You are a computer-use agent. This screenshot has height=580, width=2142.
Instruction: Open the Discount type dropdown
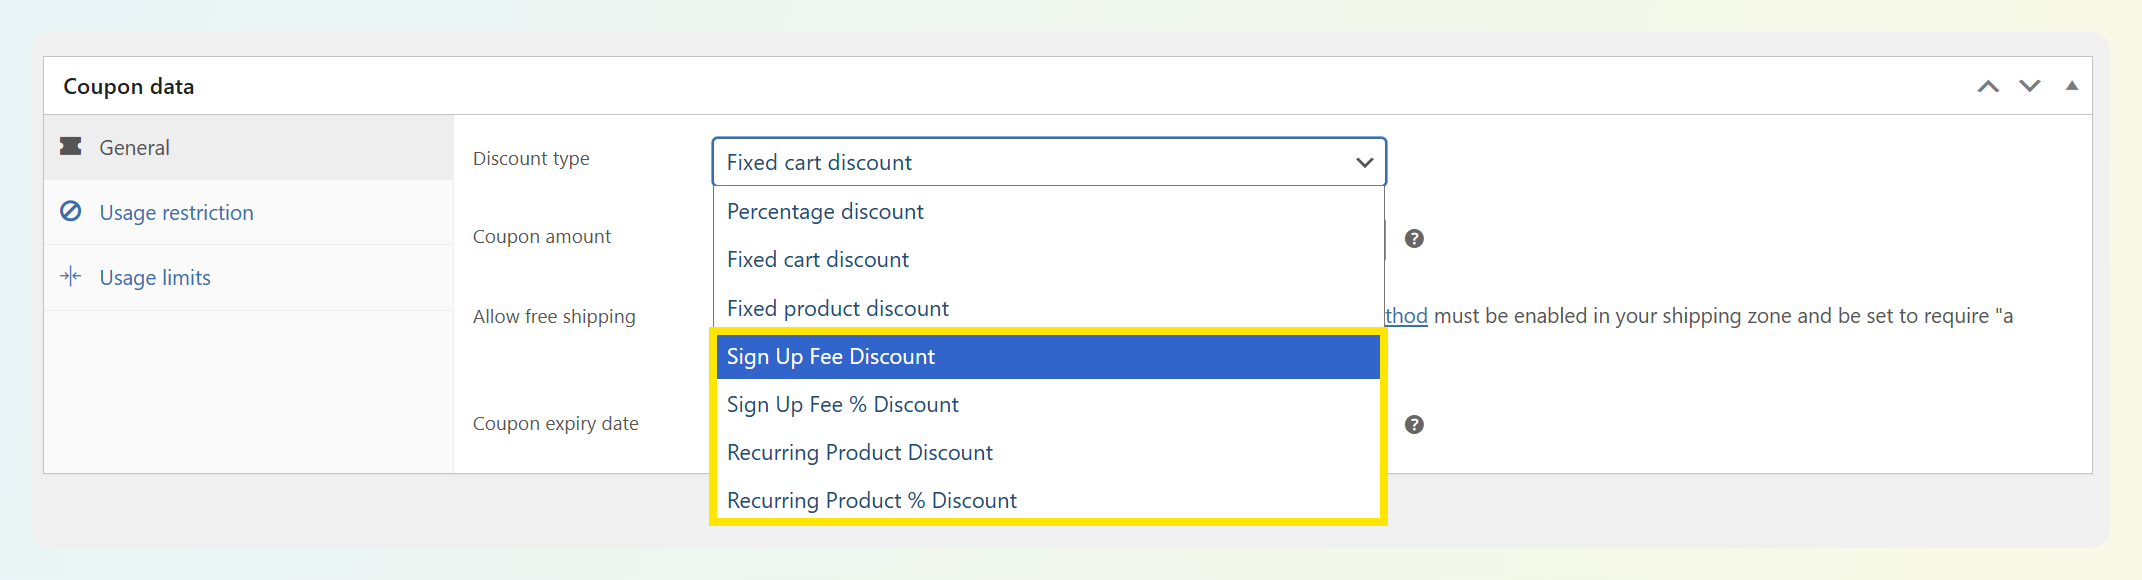1048,162
